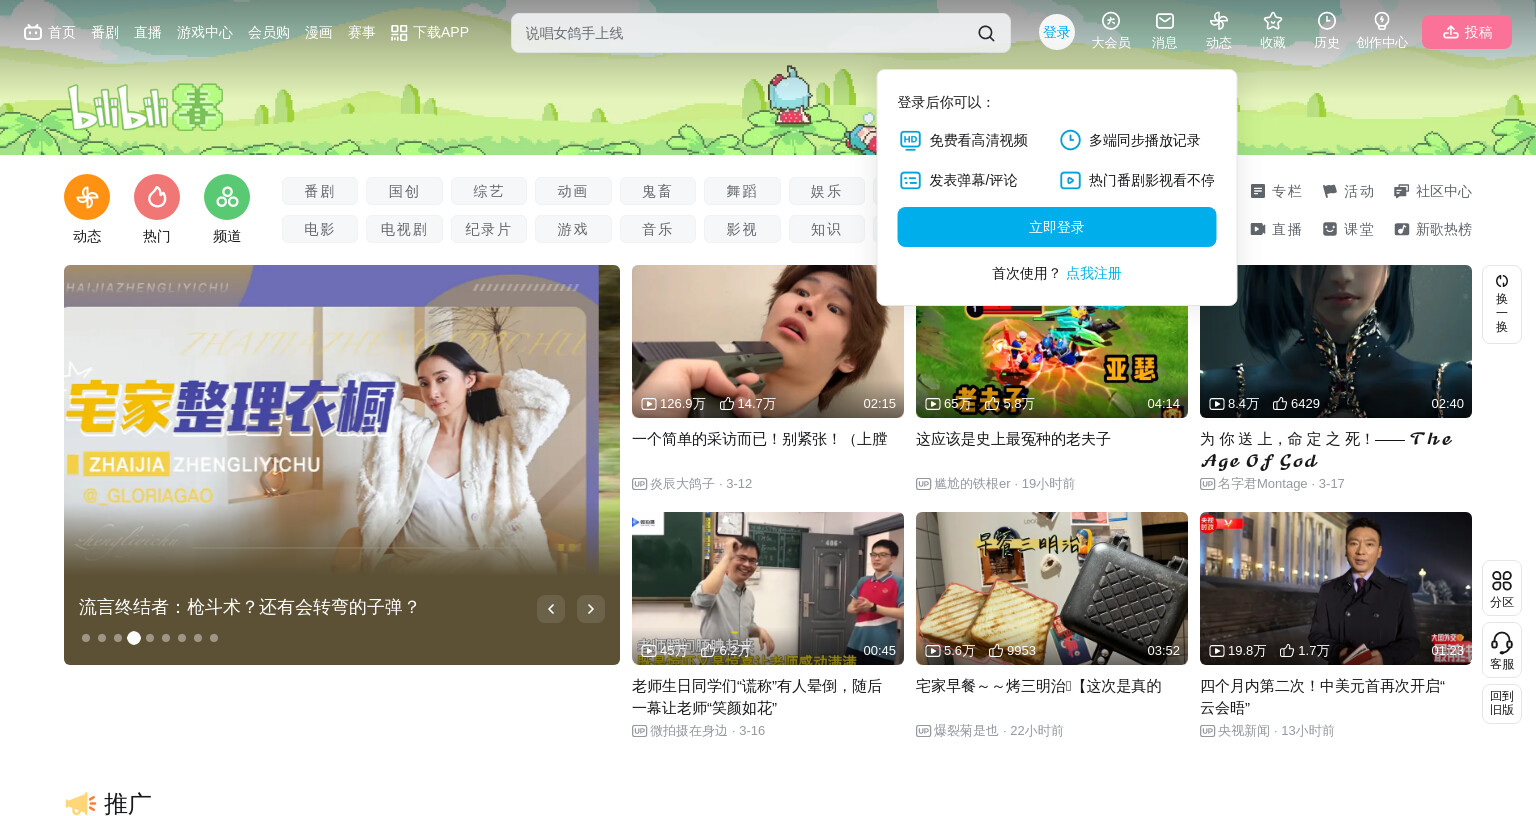
Task: Click the carousel previous arrow
Action: pyautogui.click(x=551, y=609)
